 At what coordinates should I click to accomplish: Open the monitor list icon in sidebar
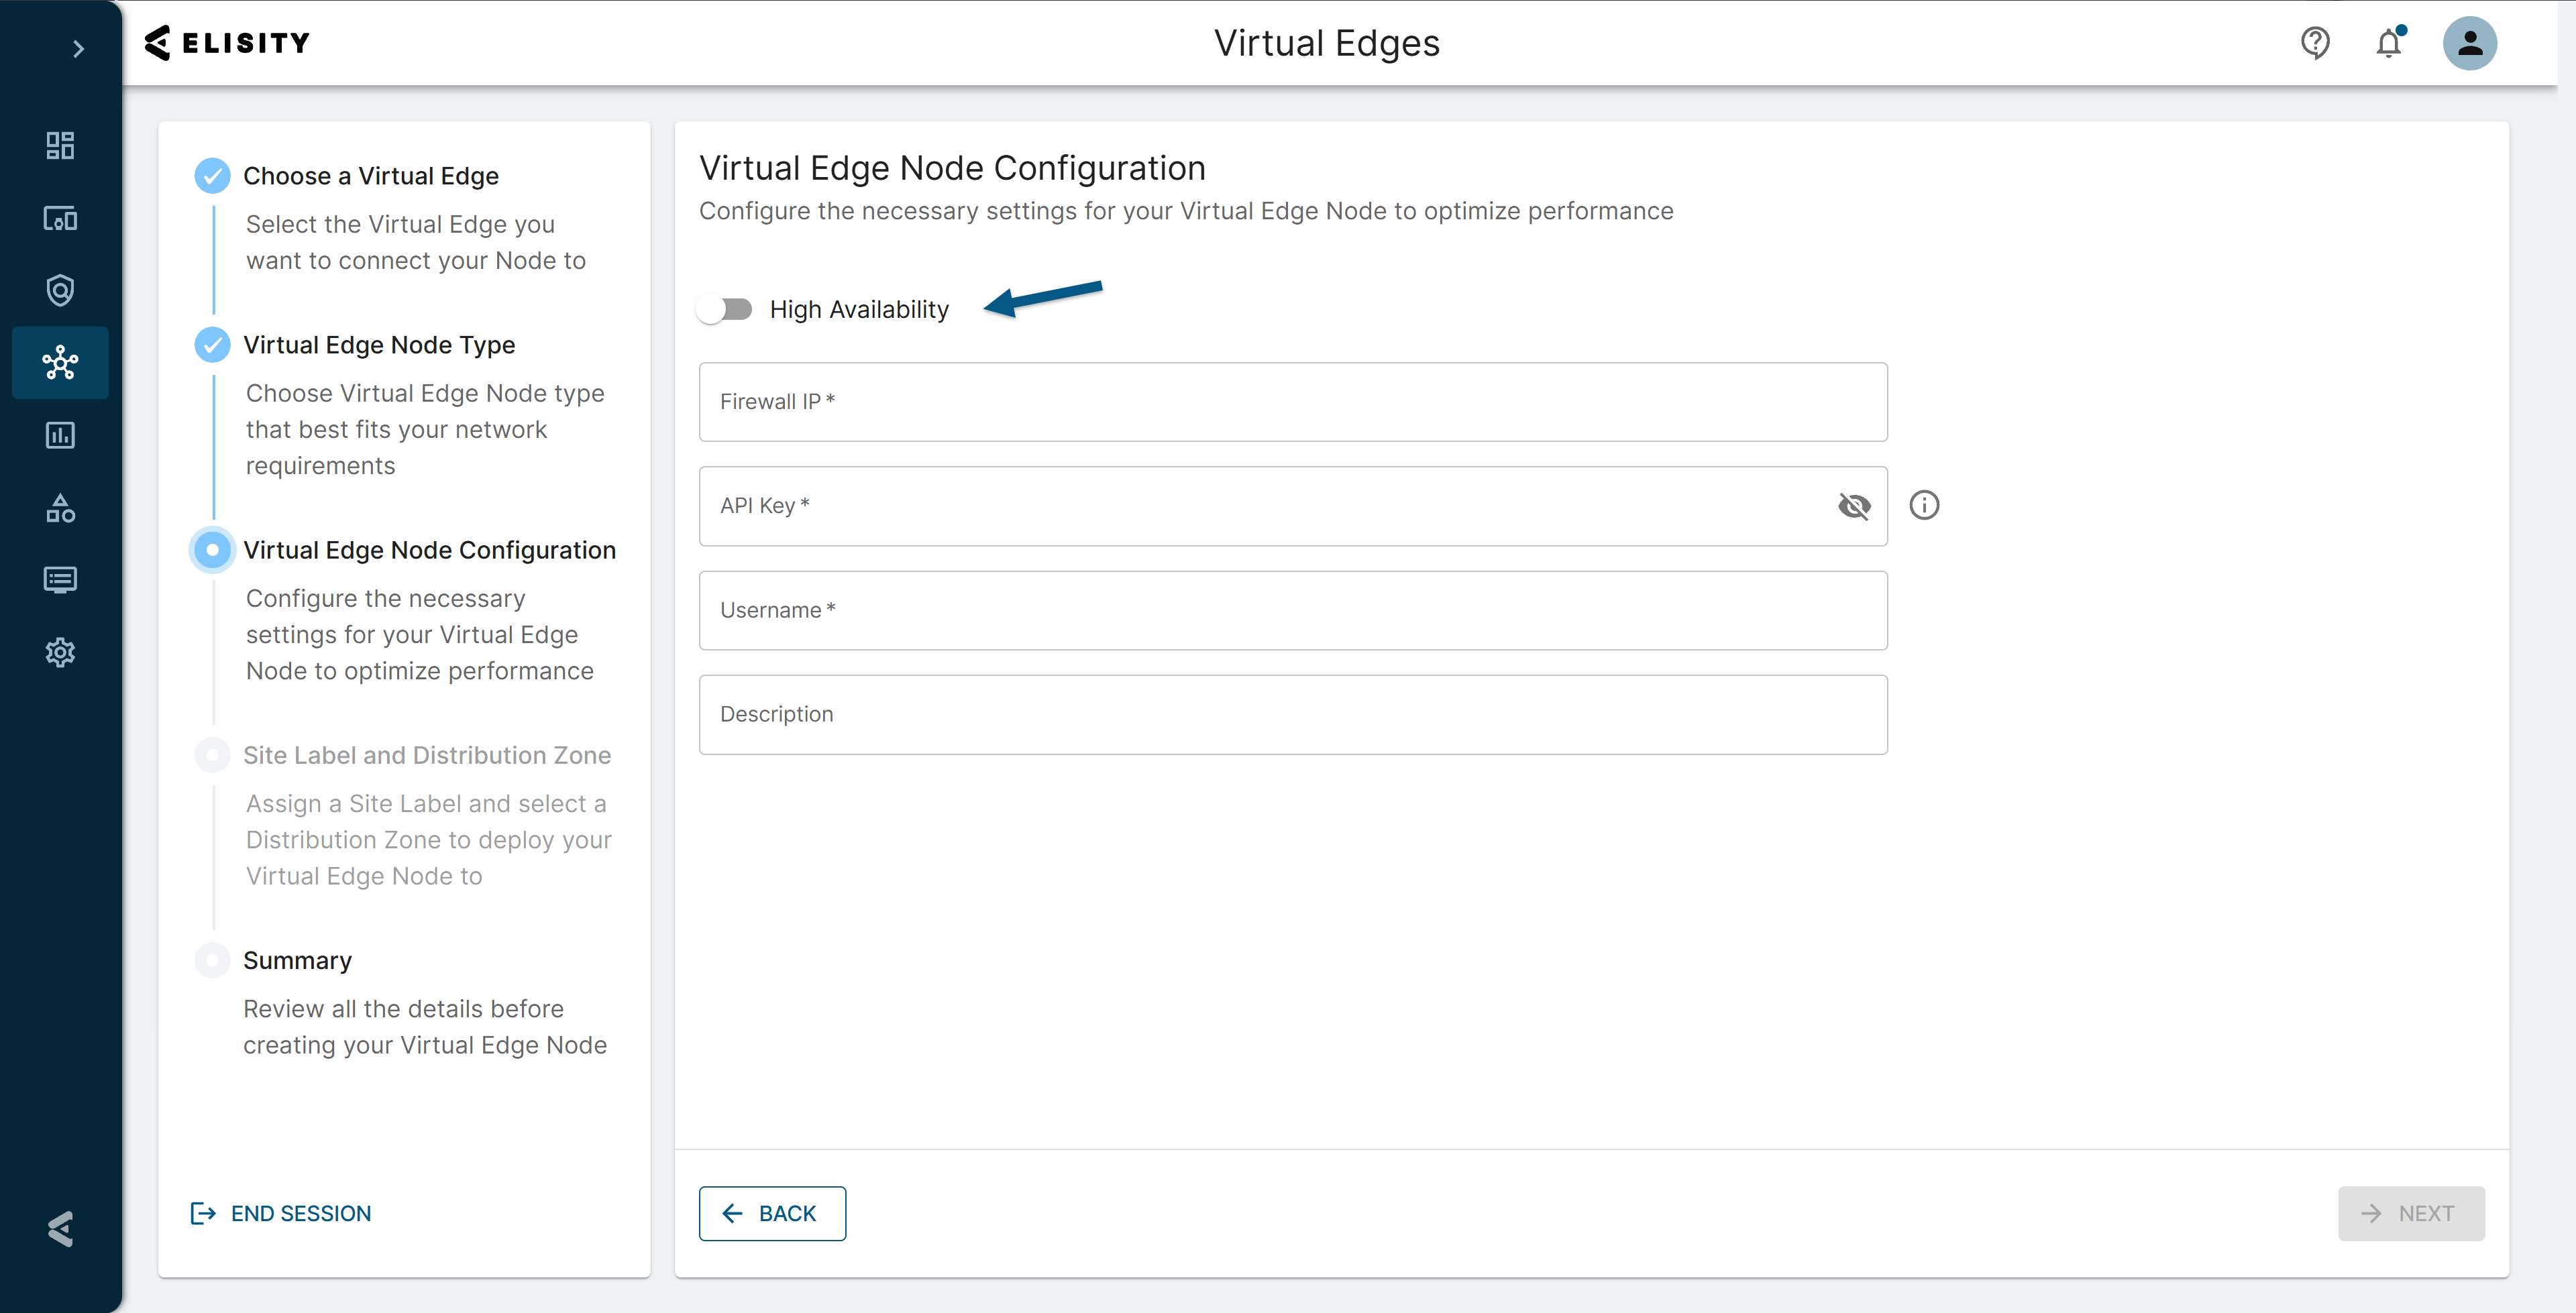point(60,580)
